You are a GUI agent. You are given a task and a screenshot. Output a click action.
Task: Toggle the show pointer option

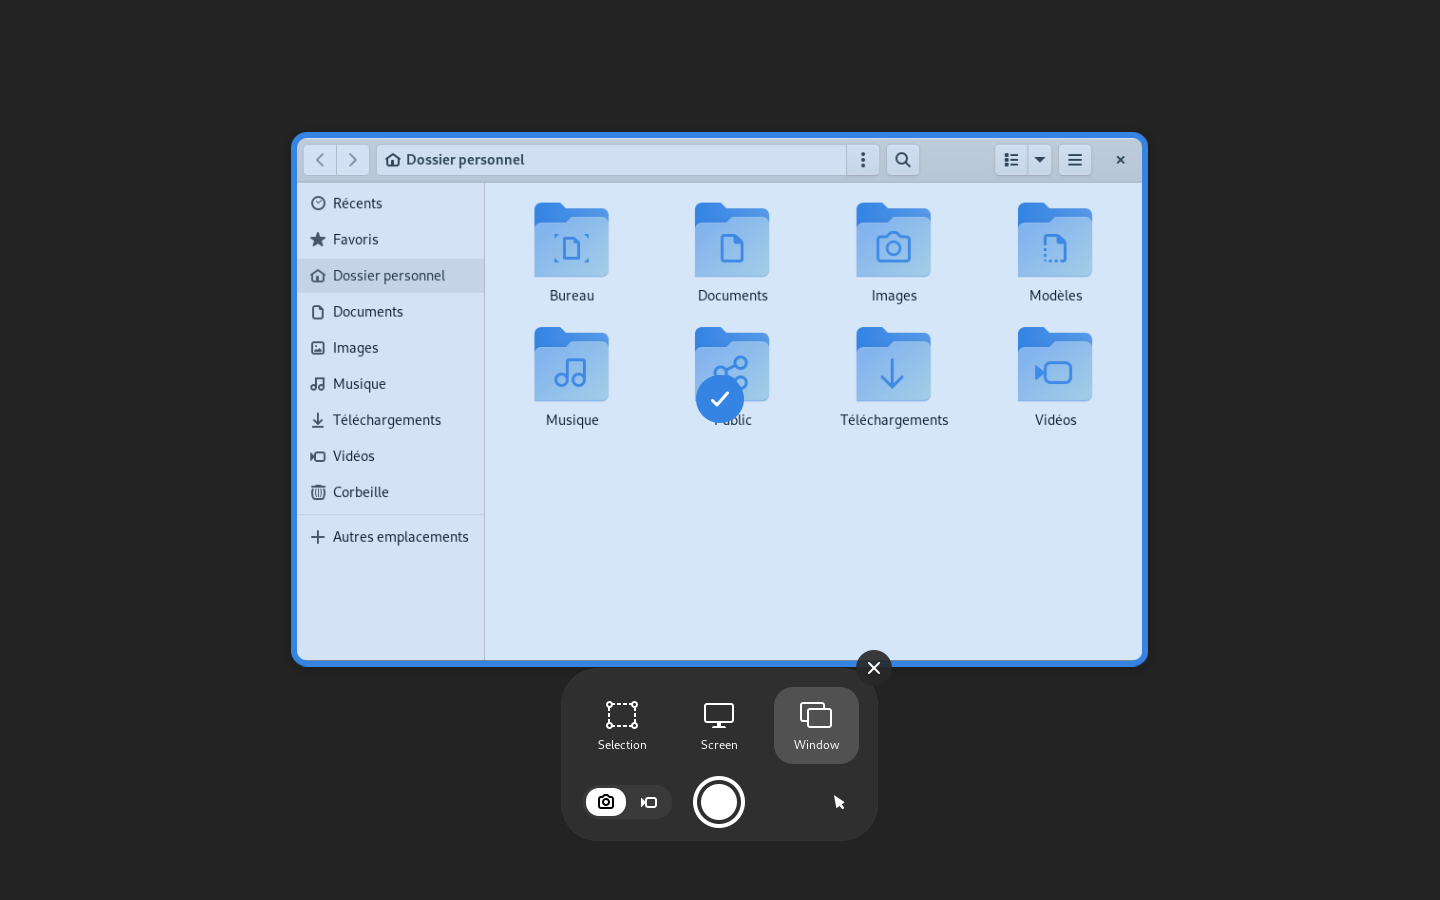pyautogui.click(x=839, y=802)
